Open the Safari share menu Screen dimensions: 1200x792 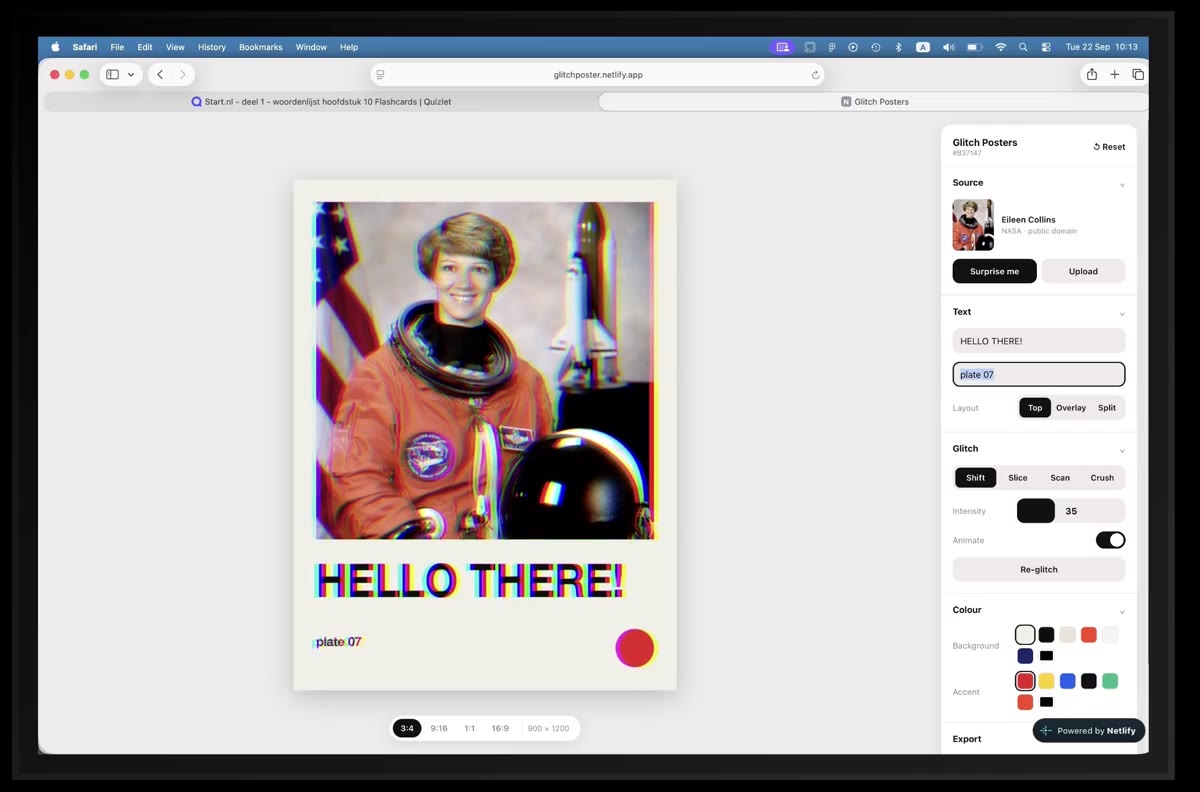pyautogui.click(x=1092, y=74)
